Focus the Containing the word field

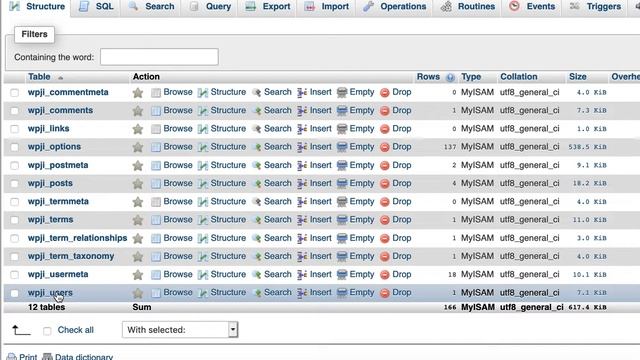[159, 57]
